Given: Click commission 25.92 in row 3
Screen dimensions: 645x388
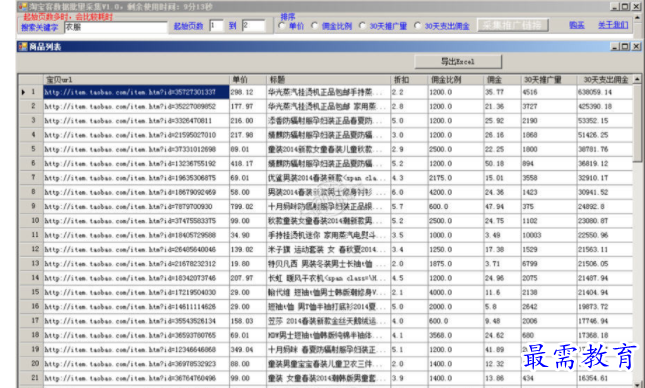Looking at the screenshot, I should point(502,121).
